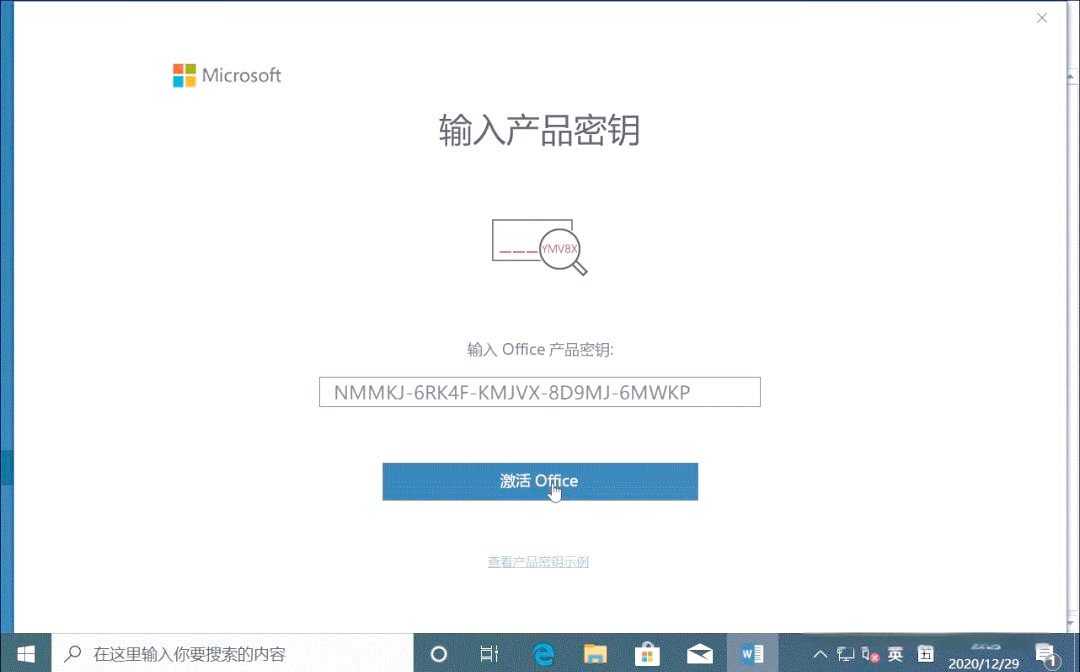The height and width of the screenshot is (672, 1080).
Task: Open File Explorer from the taskbar
Action: (x=595, y=653)
